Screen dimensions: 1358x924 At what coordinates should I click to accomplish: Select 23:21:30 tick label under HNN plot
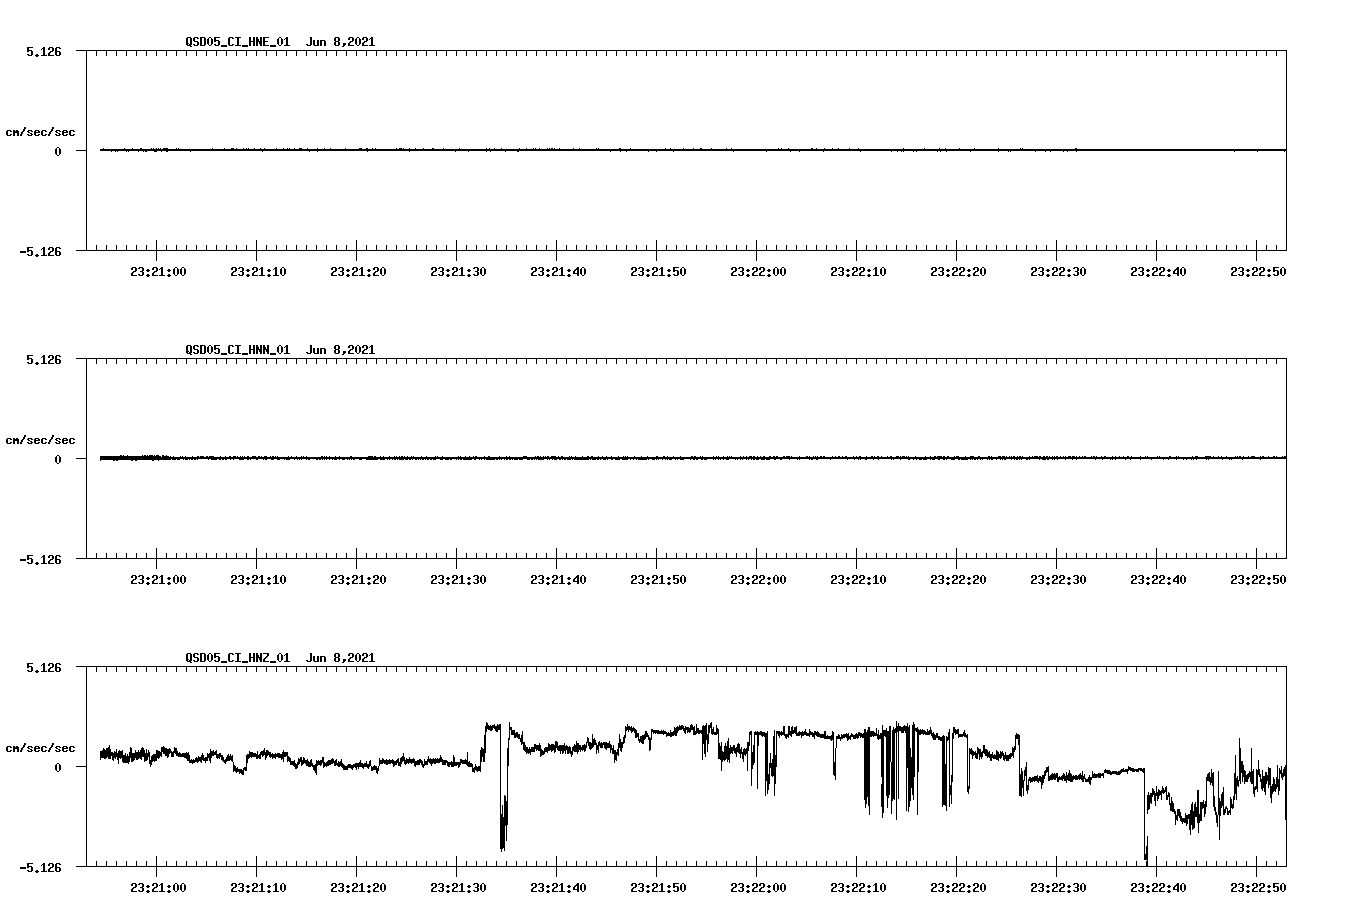pos(458,579)
